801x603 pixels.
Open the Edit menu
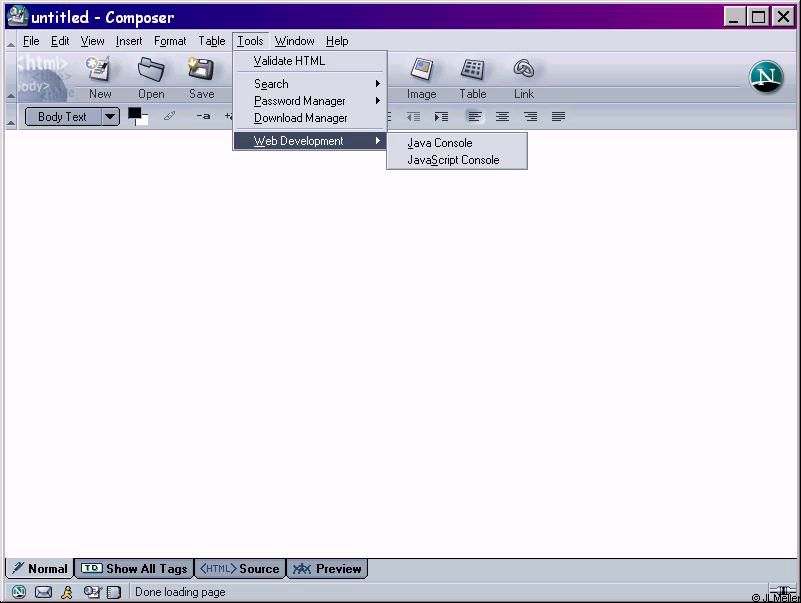(x=60, y=41)
